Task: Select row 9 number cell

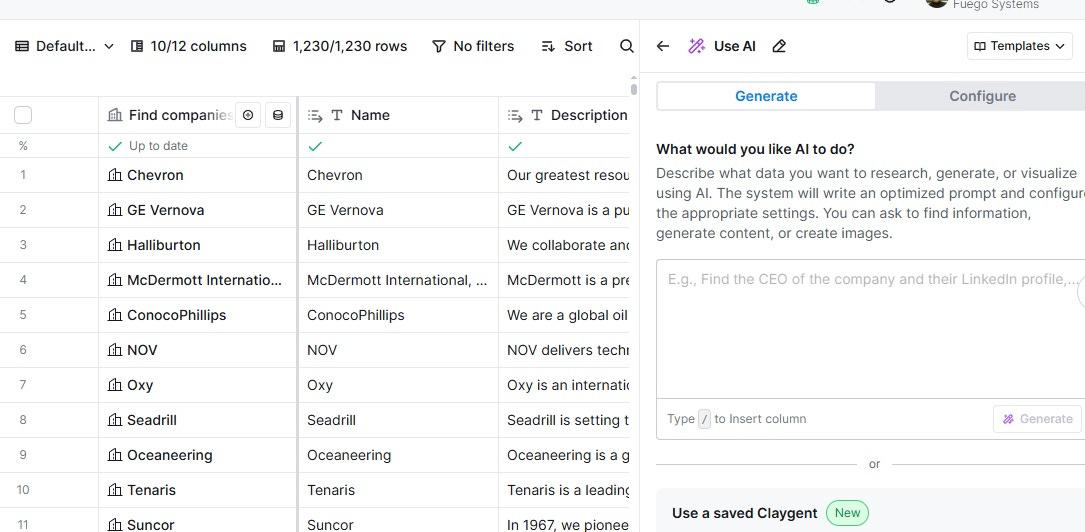Action: (23, 455)
